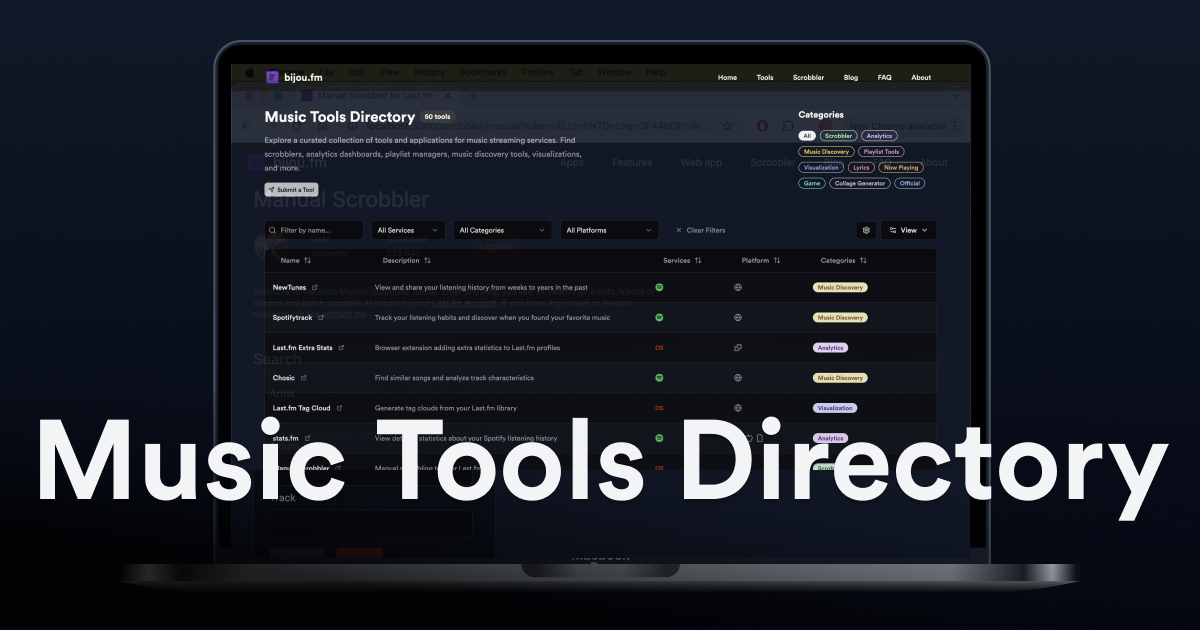Click the Filter by name search field

pyautogui.click(x=313, y=230)
